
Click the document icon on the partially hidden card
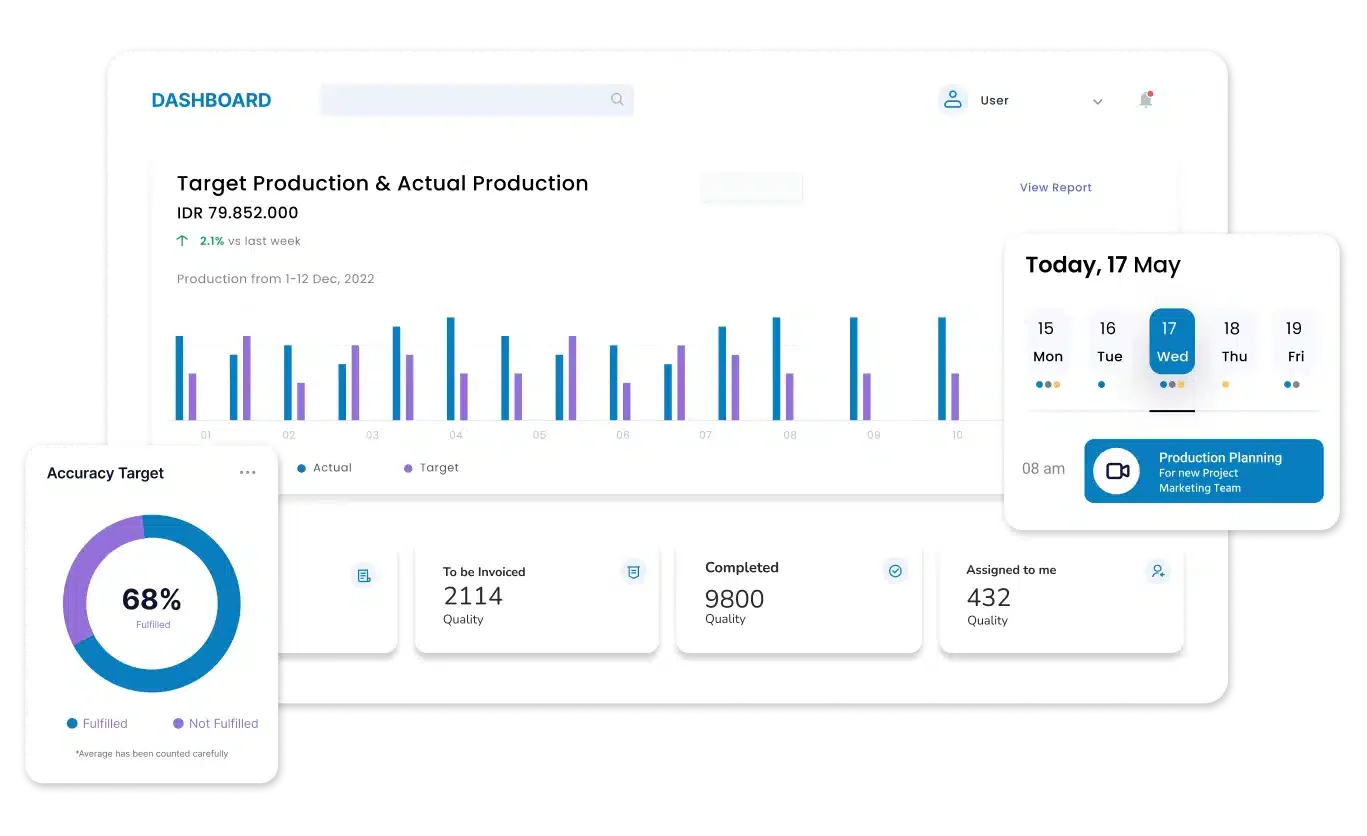[364, 576]
